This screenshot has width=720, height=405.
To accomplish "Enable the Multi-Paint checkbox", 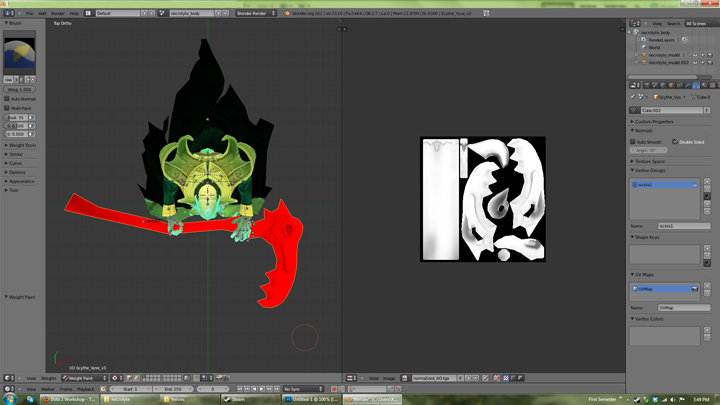I will (6, 108).
